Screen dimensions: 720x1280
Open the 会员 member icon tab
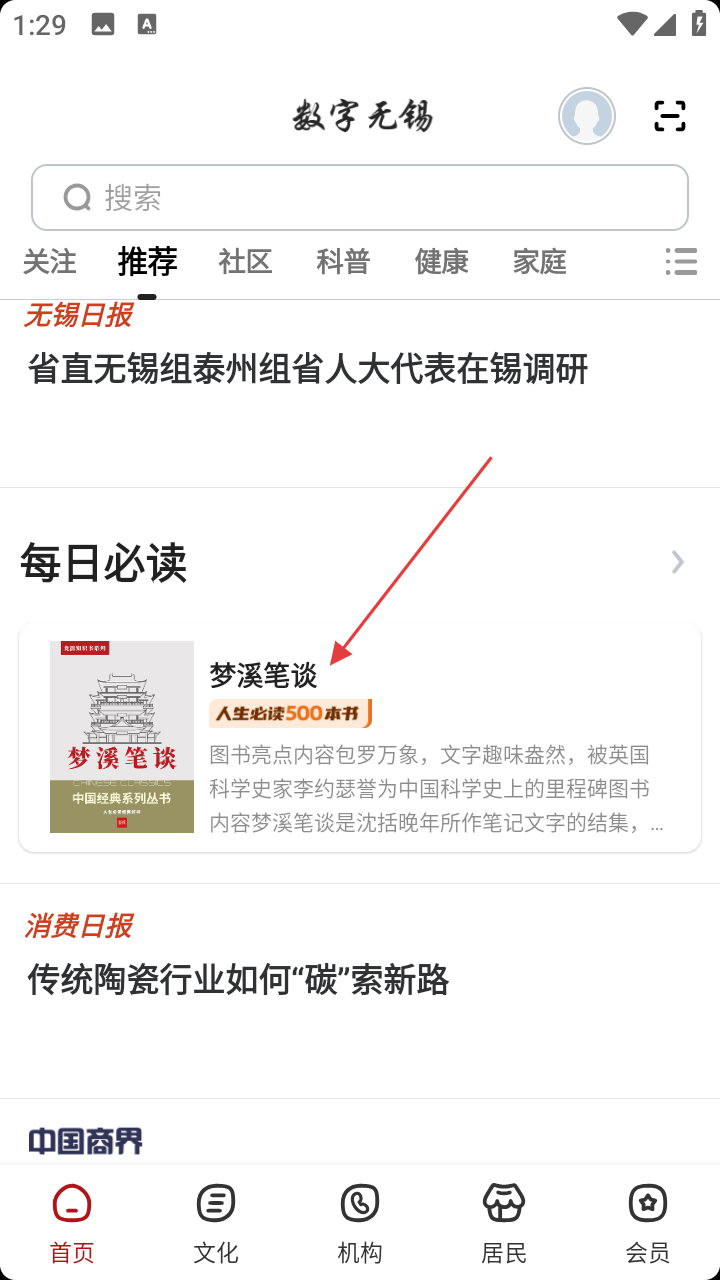(x=648, y=1223)
